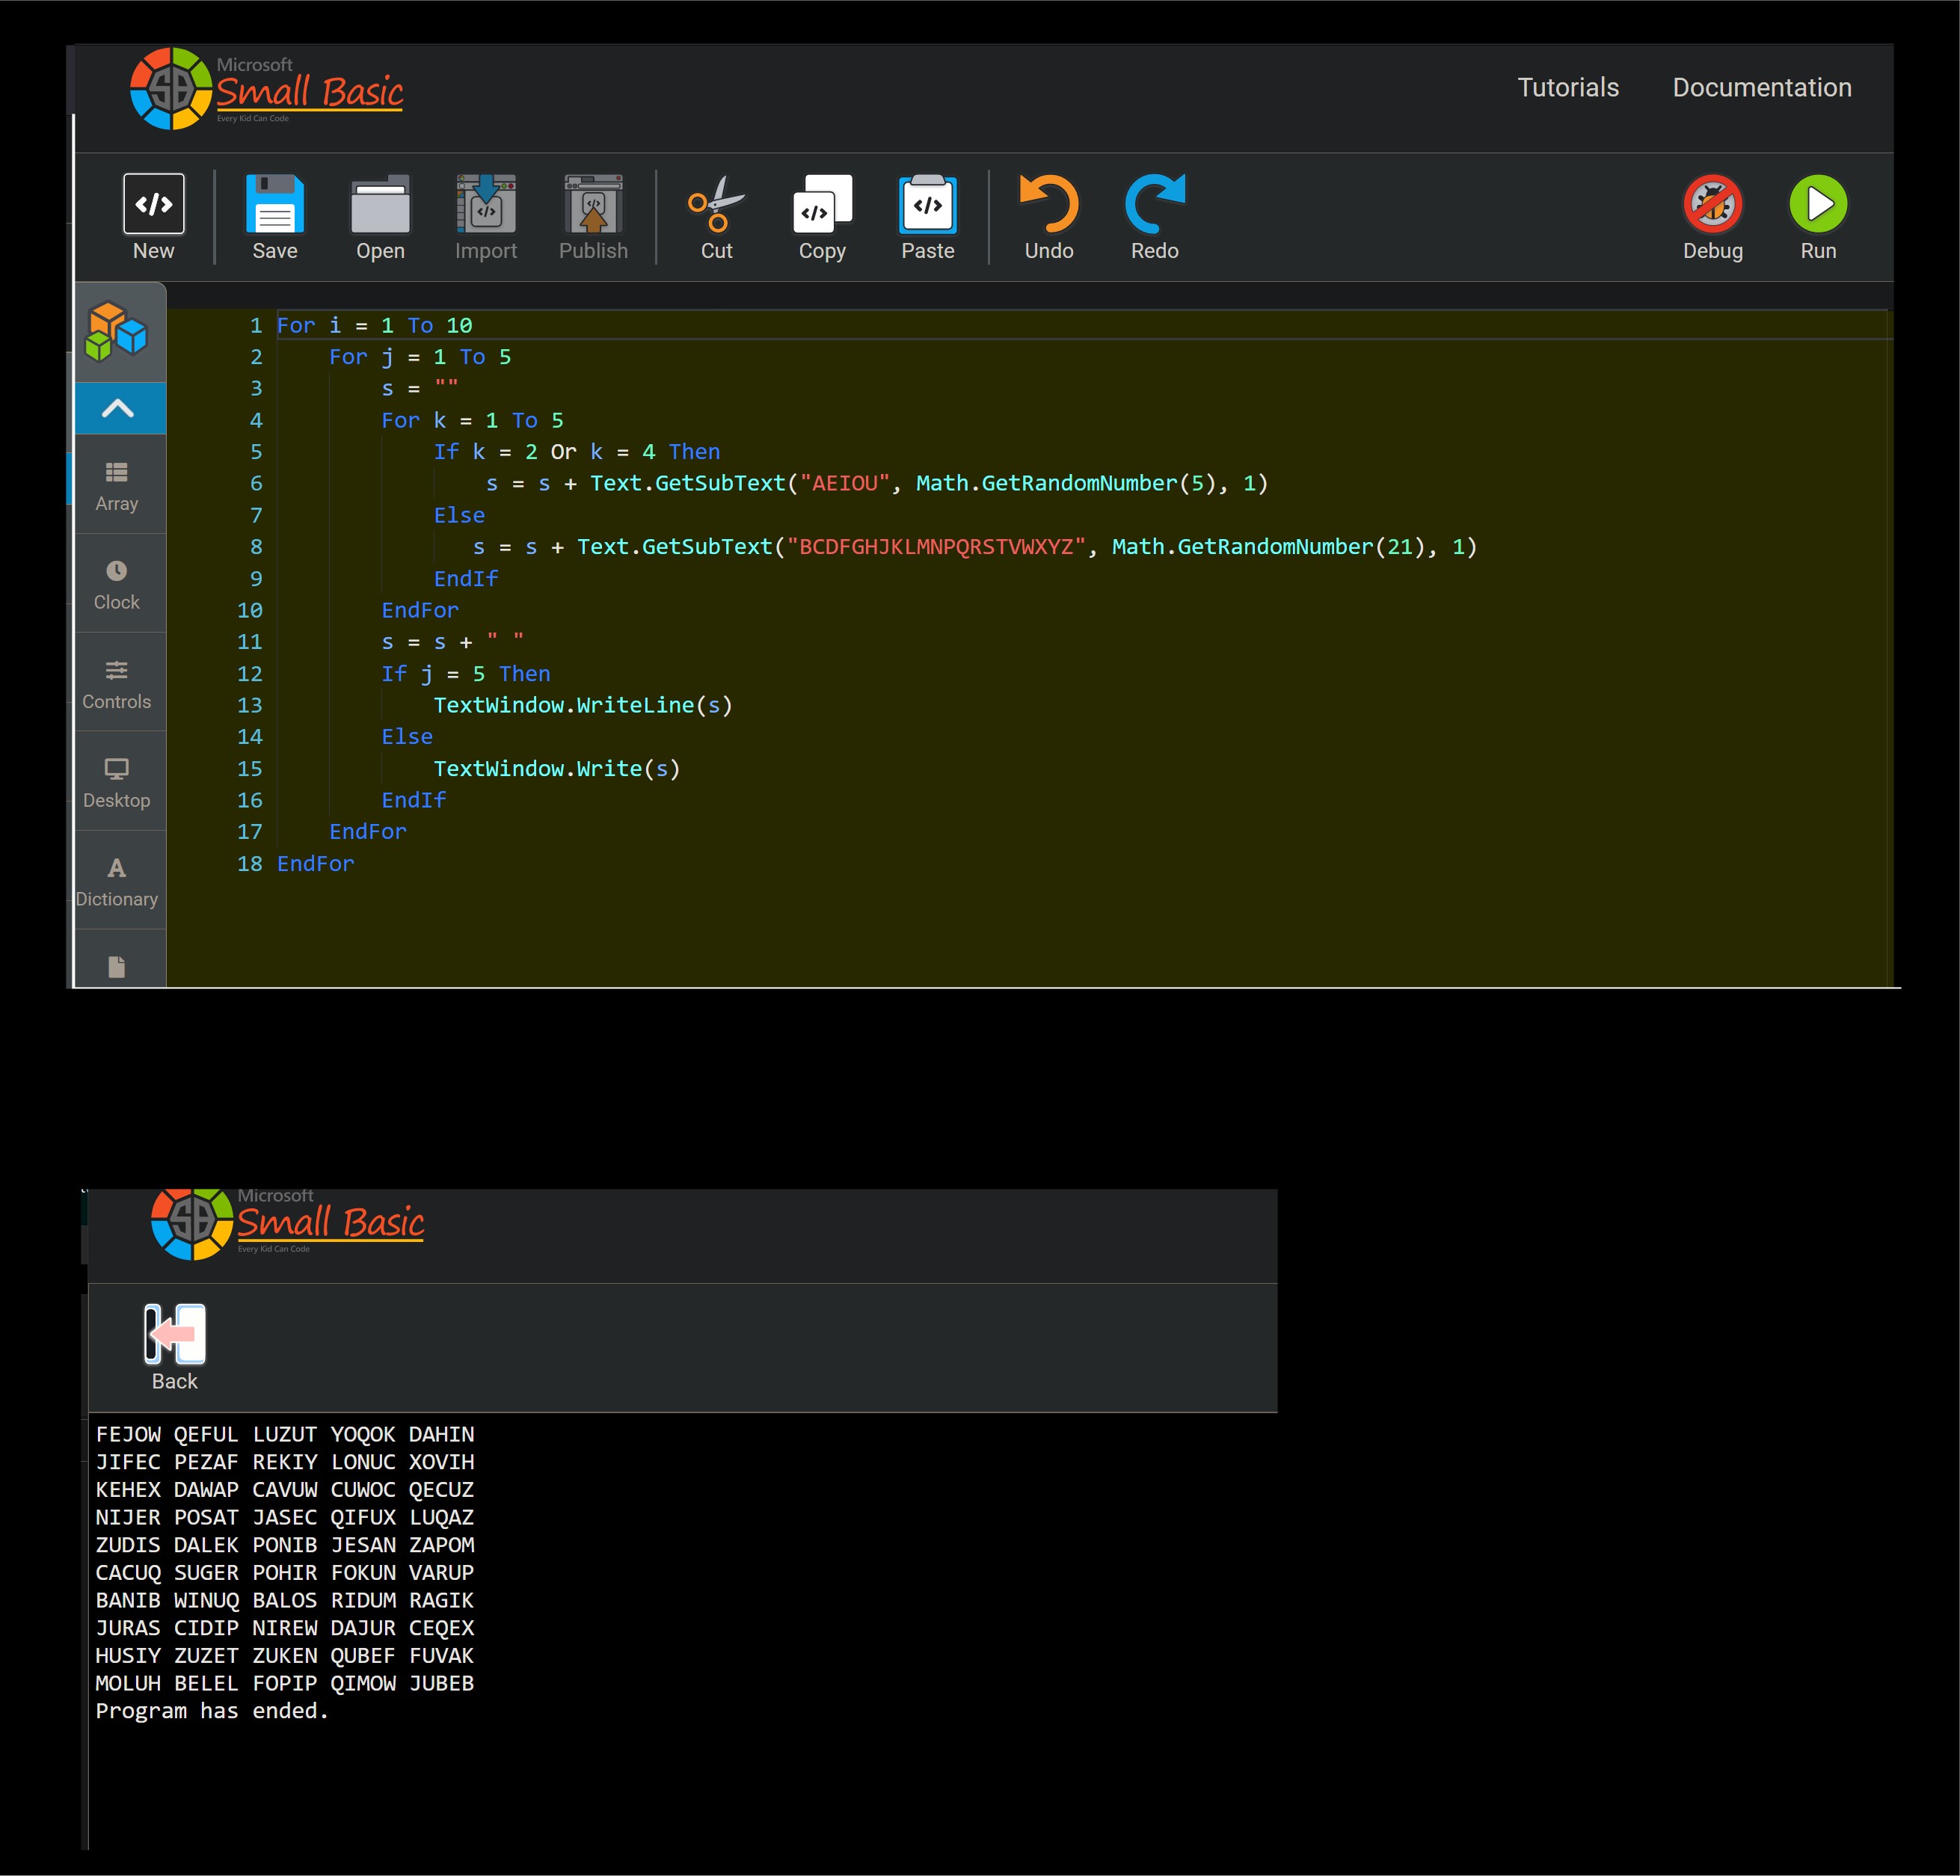
Task: Save the current program
Action: click(x=274, y=215)
